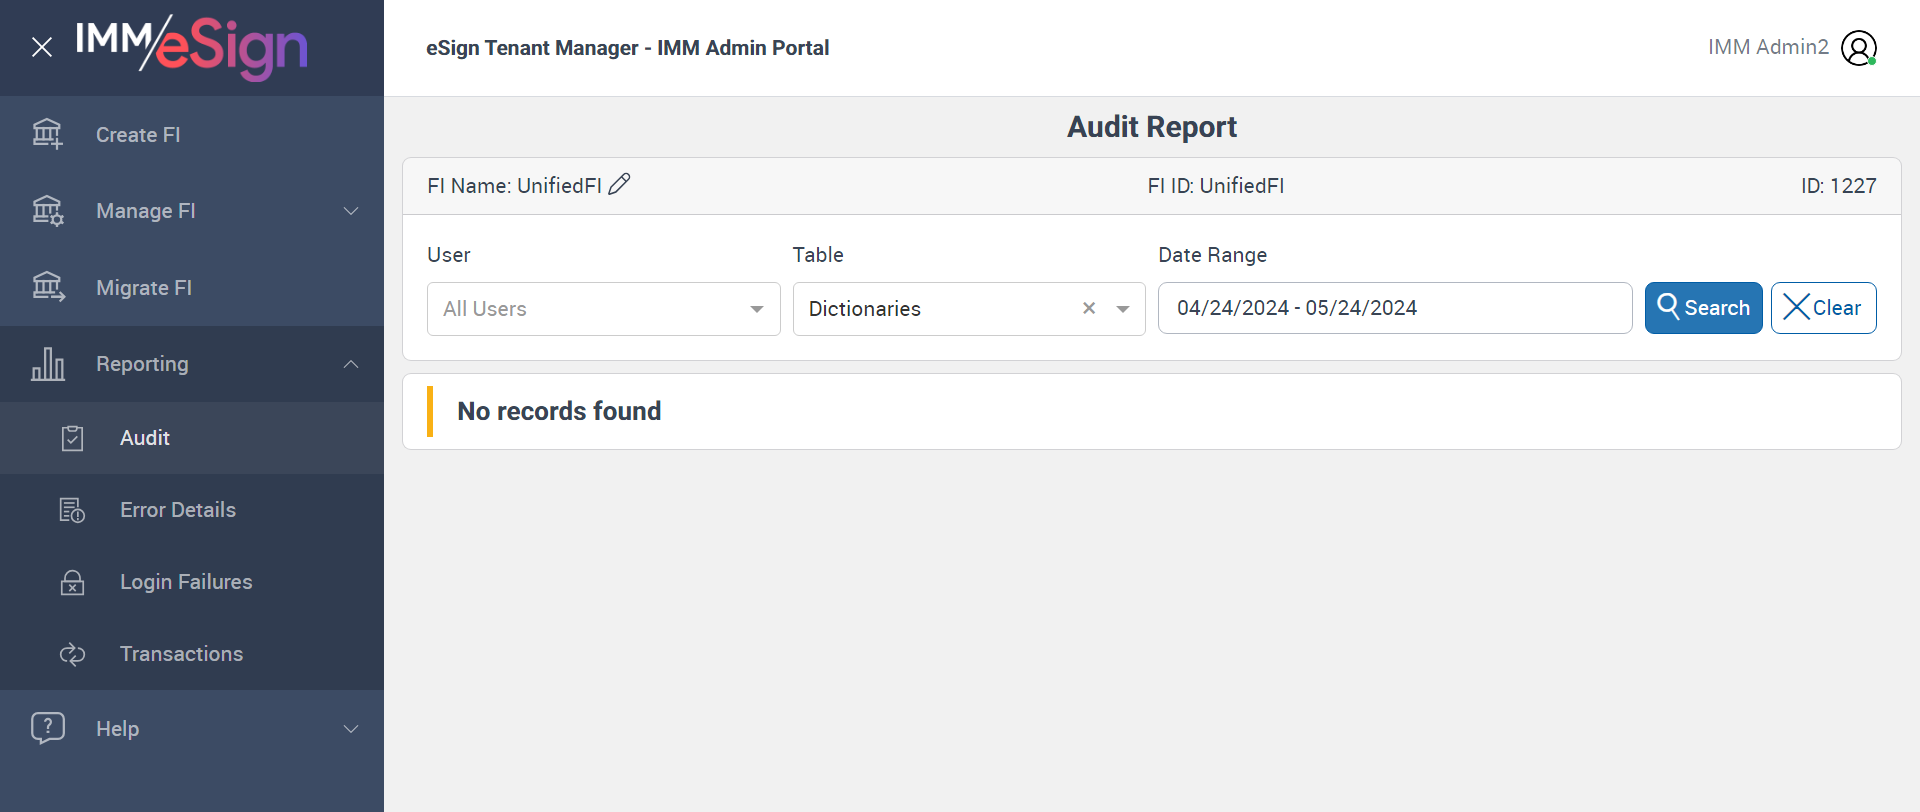Collapse the Reporting section chevron
The height and width of the screenshot is (812, 1920).
[351, 364]
